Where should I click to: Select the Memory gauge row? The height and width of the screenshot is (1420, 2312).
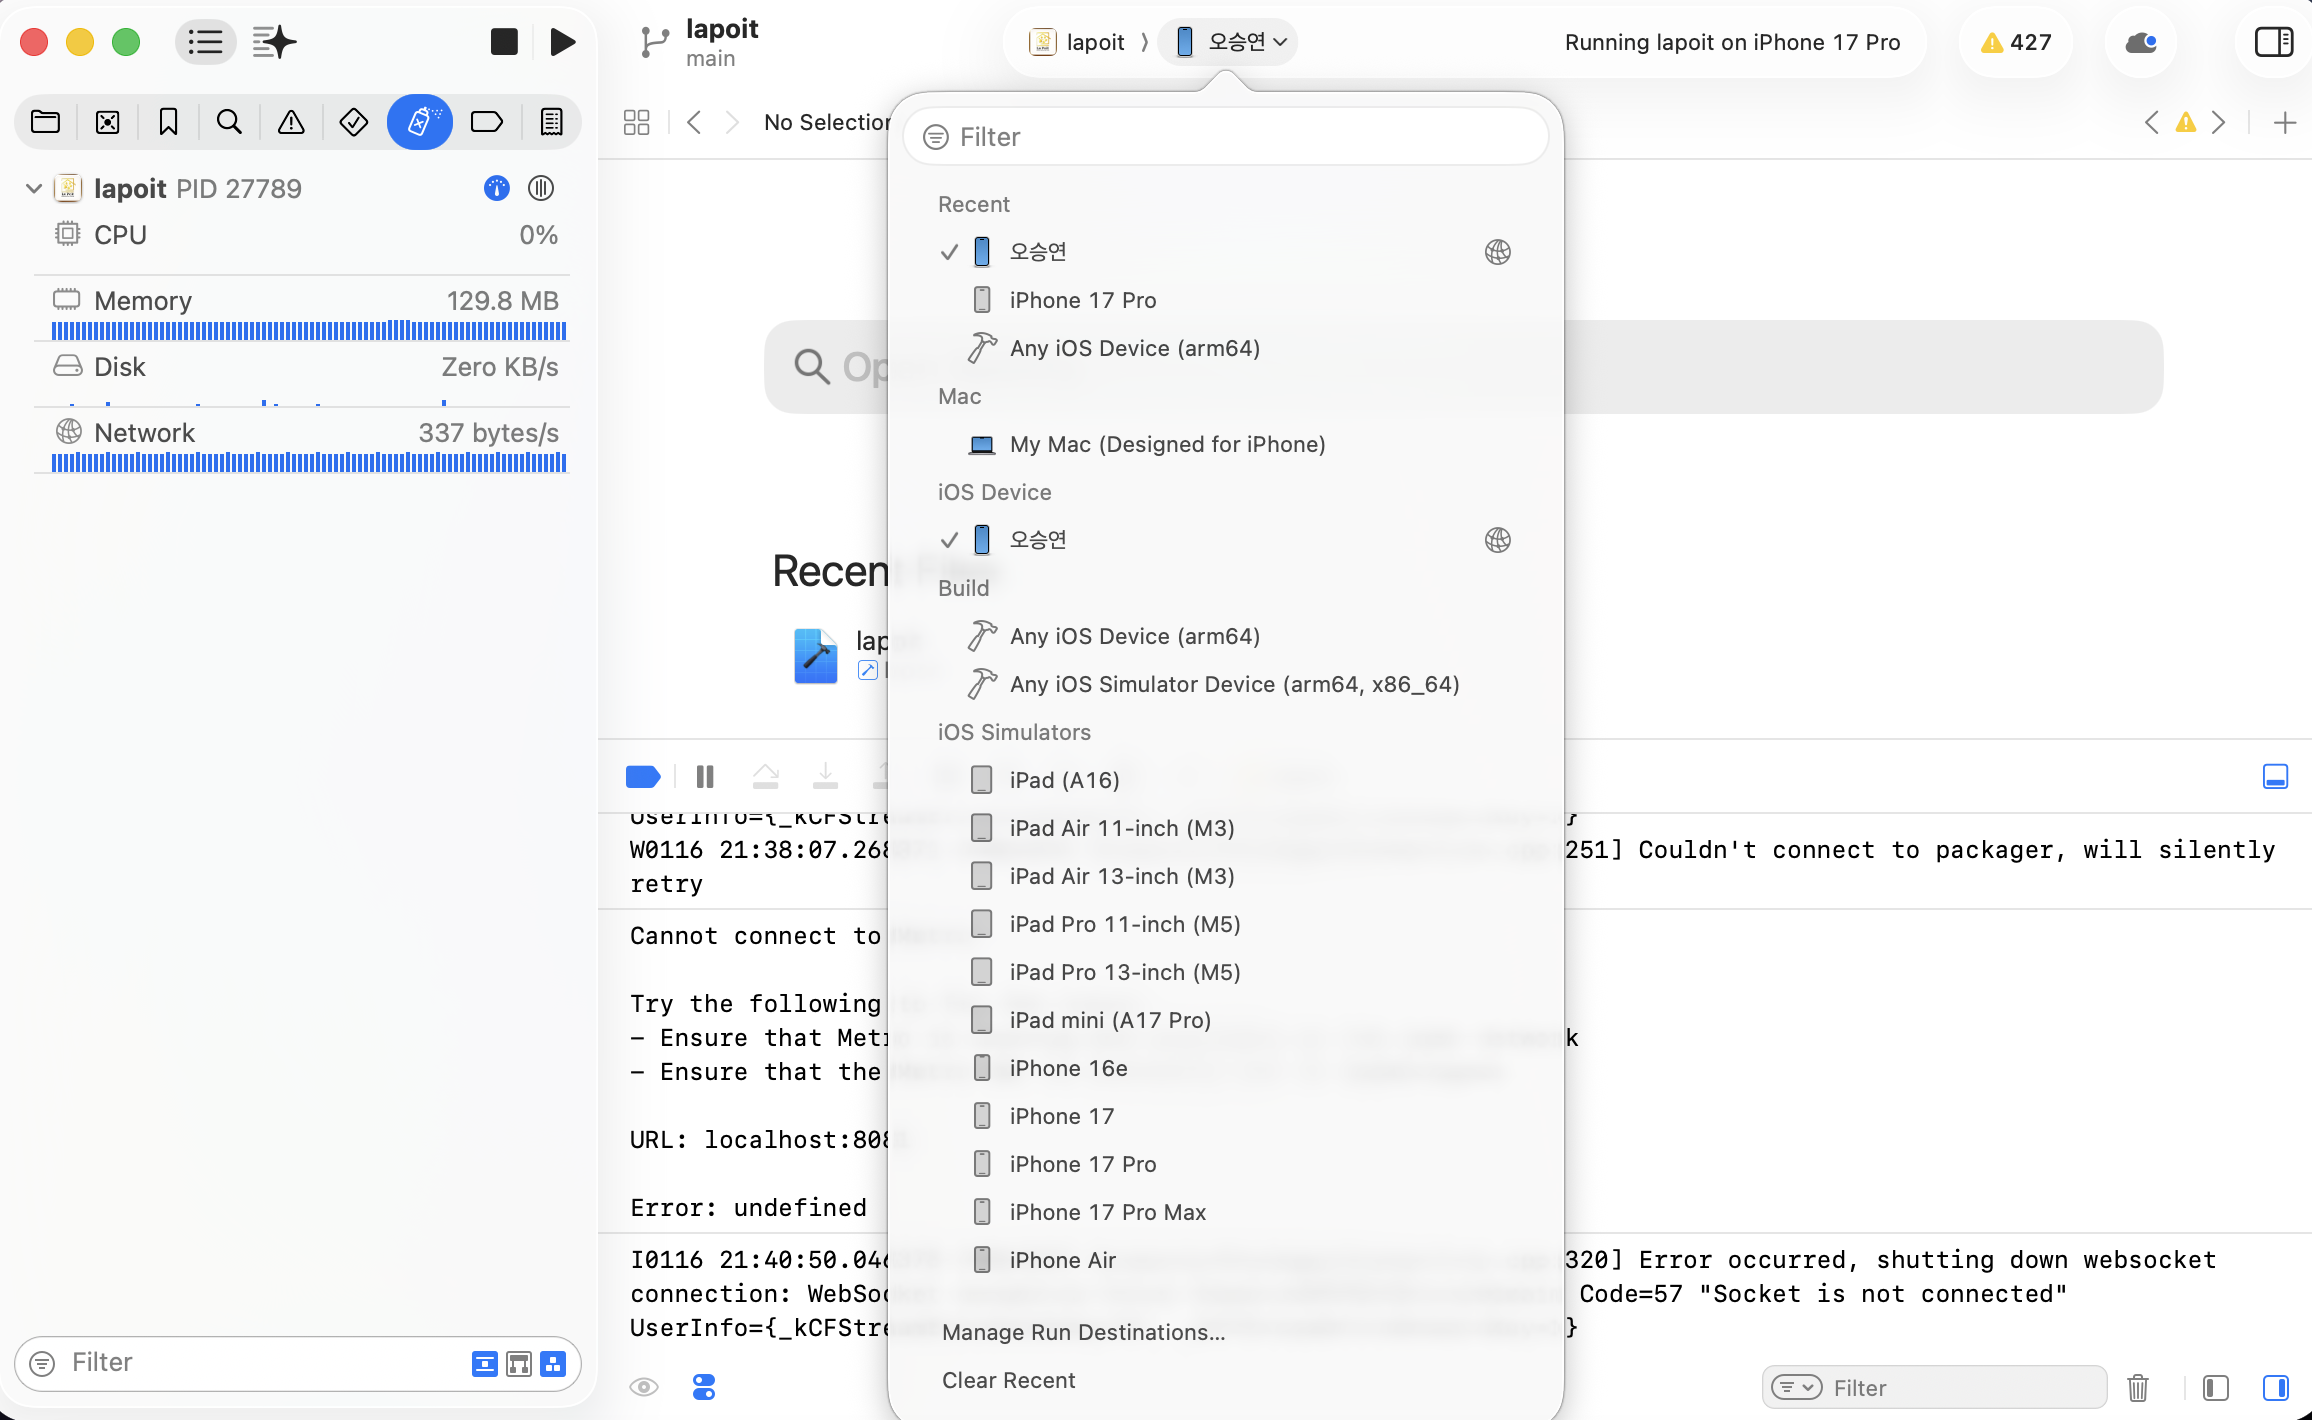tap(302, 310)
